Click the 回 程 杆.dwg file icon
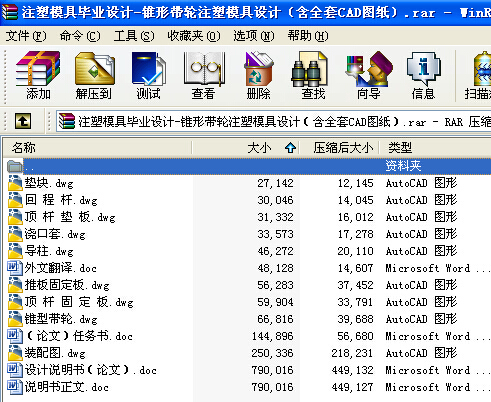Image resolution: width=491 pixels, height=402 pixels. coord(15,200)
